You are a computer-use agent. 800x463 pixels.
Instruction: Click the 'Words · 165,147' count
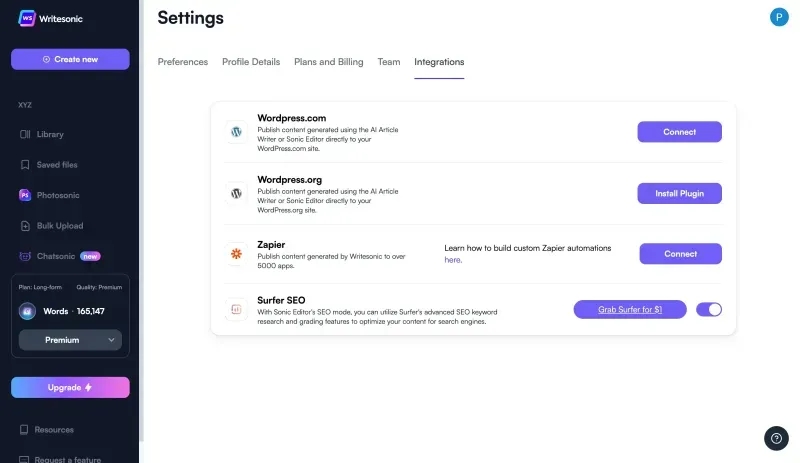(x=74, y=311)
